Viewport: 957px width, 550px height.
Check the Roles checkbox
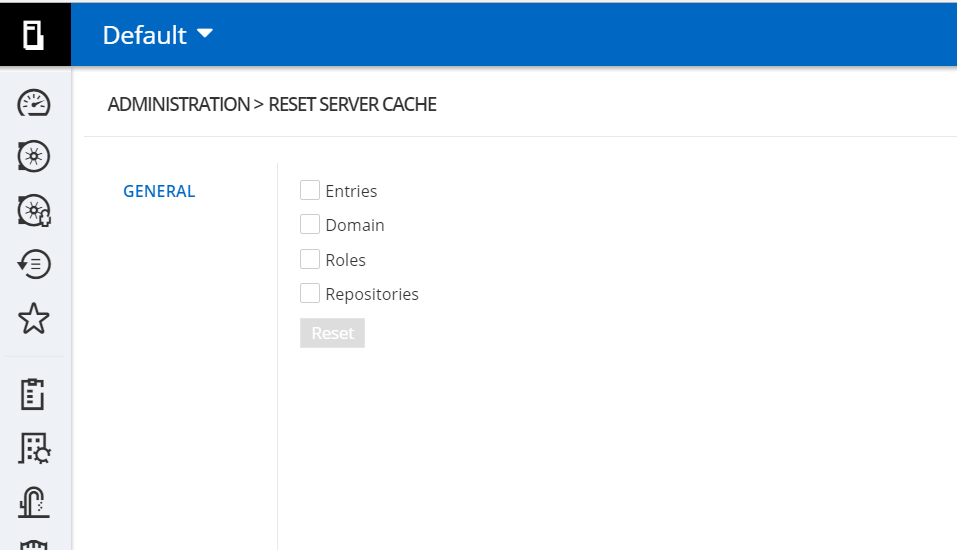pyautogui.click(x=310, y=259)
